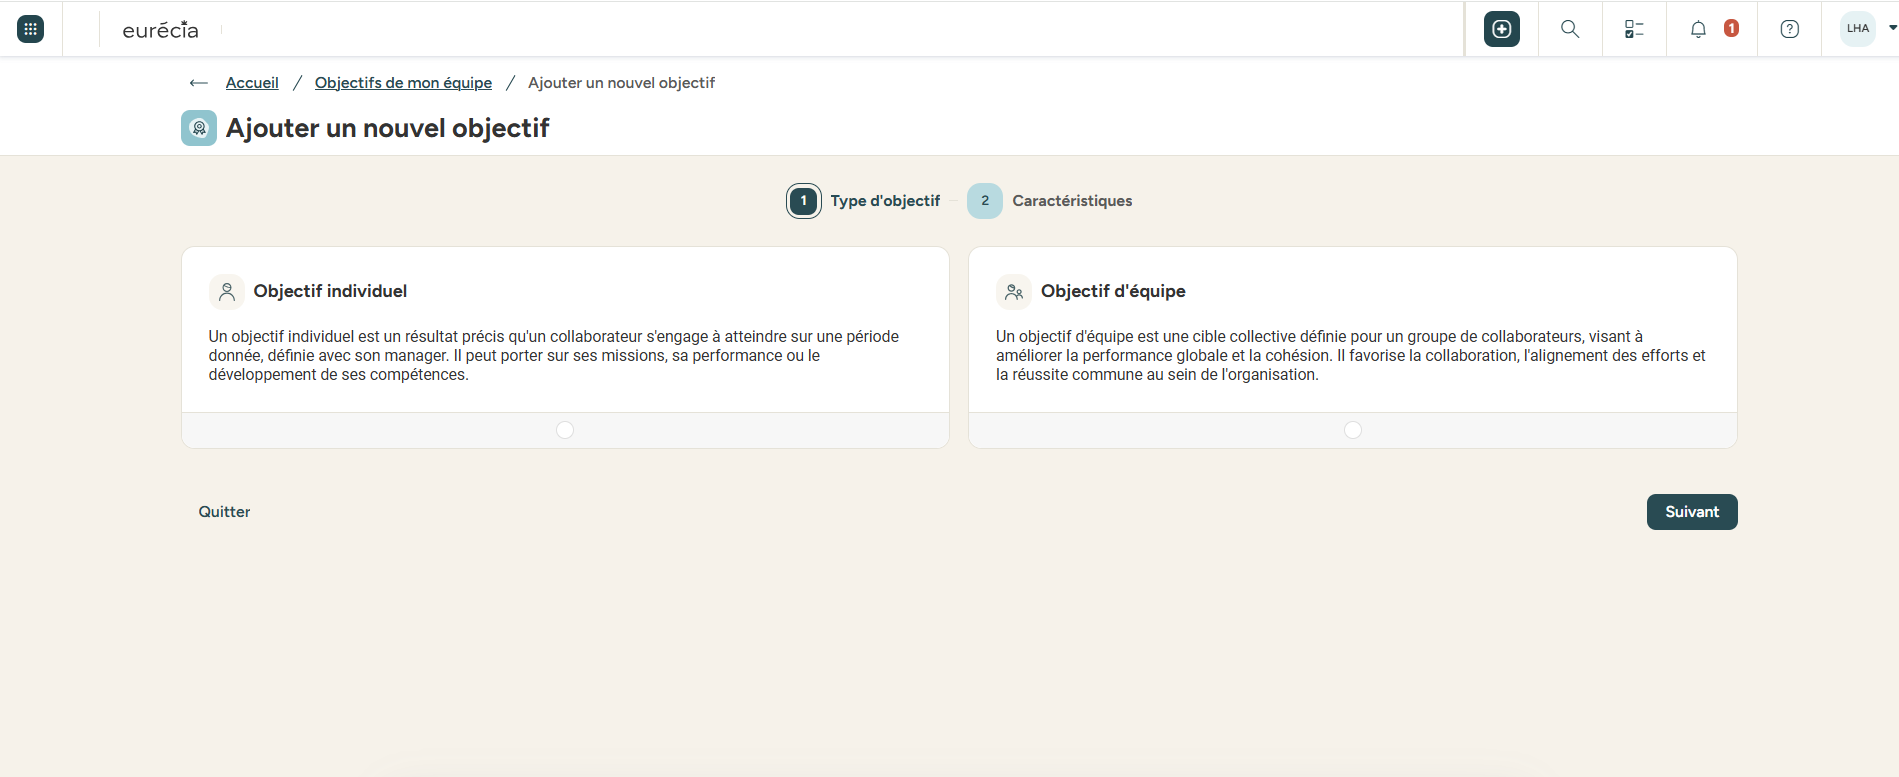This screenshot has width=1899, height=777.
Task: Open the apps grid menu icon
Action: [31, 29]
